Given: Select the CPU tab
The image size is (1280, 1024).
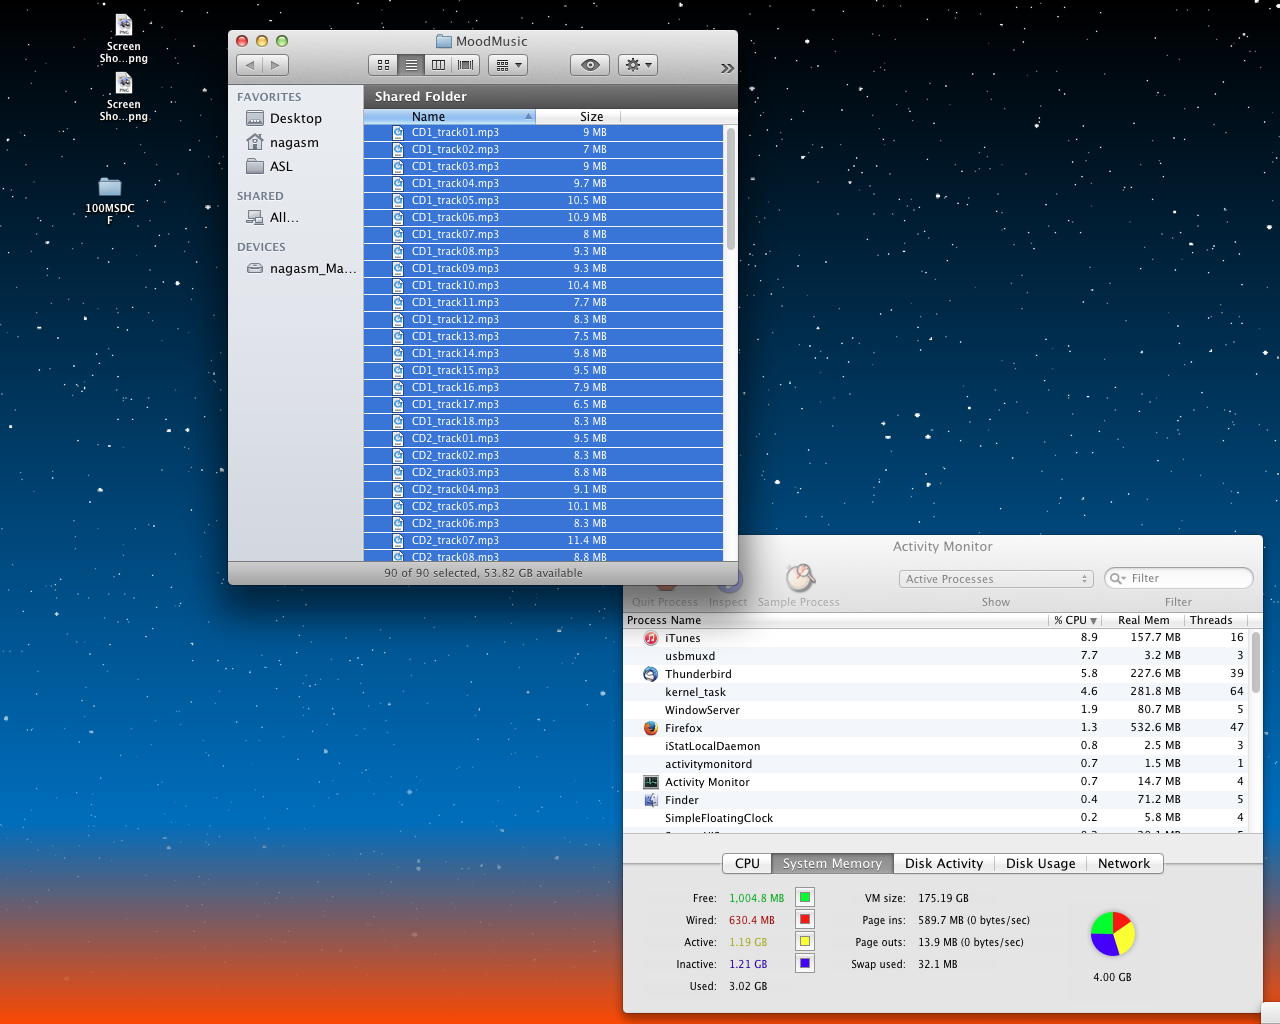Looking at the screenshot, I should click(747, 863).
